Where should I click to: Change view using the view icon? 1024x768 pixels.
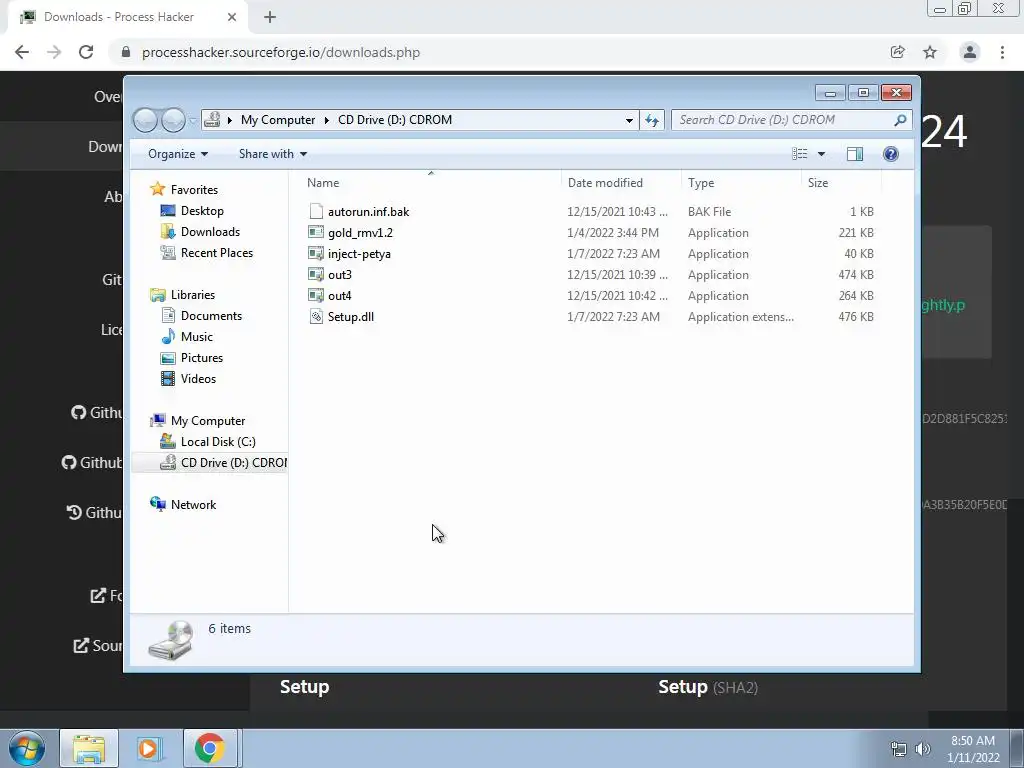tap(799, 153)
